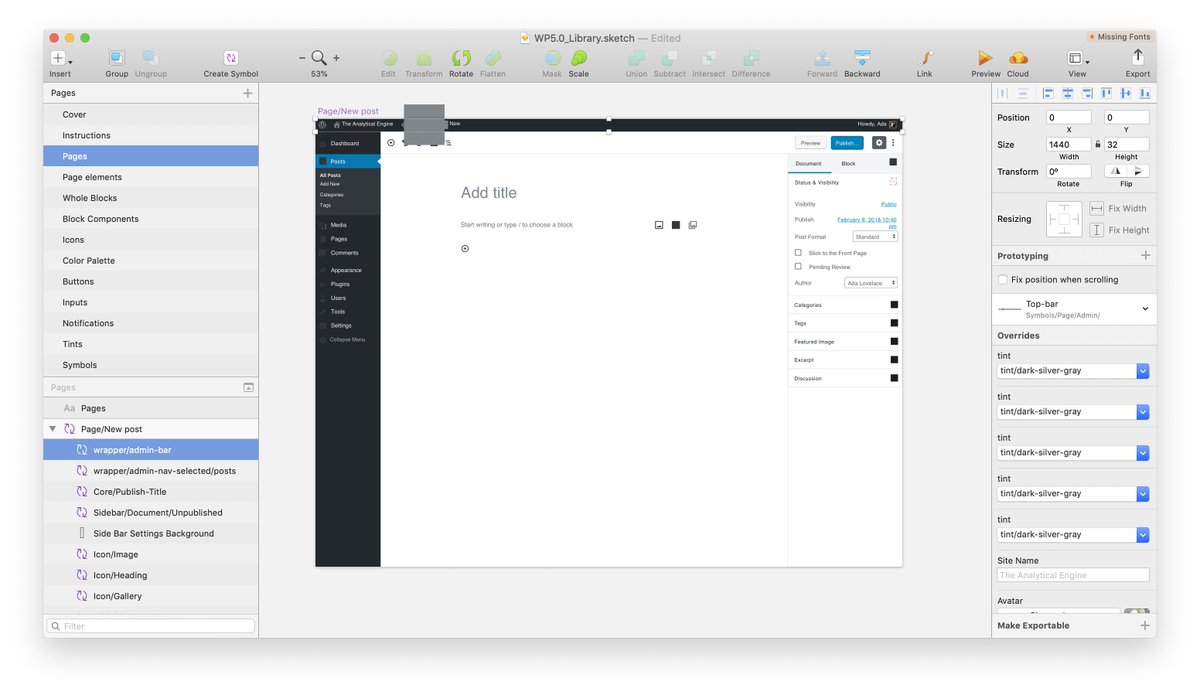Expand the Make Exportable section
This screenshot has width=1200, height=695.
coord(1144,624)
